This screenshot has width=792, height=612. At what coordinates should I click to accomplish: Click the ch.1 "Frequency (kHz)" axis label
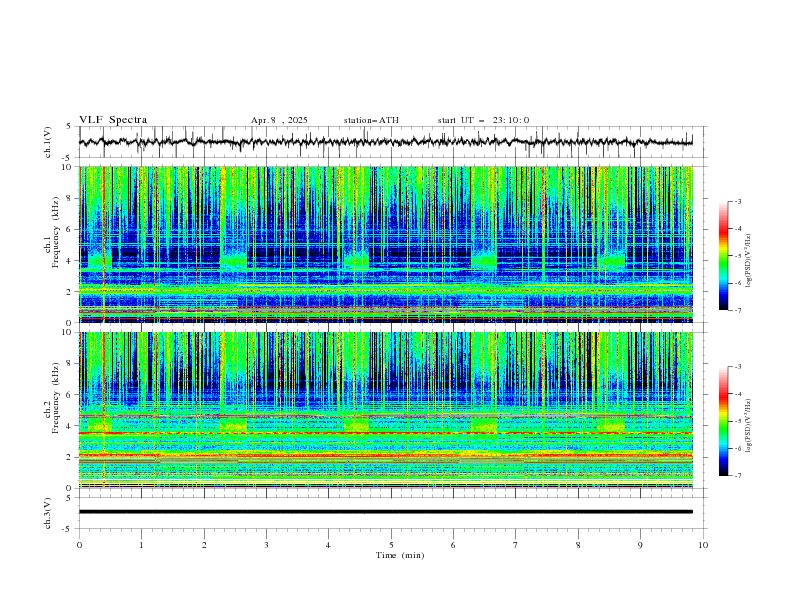tap(56, 230)
